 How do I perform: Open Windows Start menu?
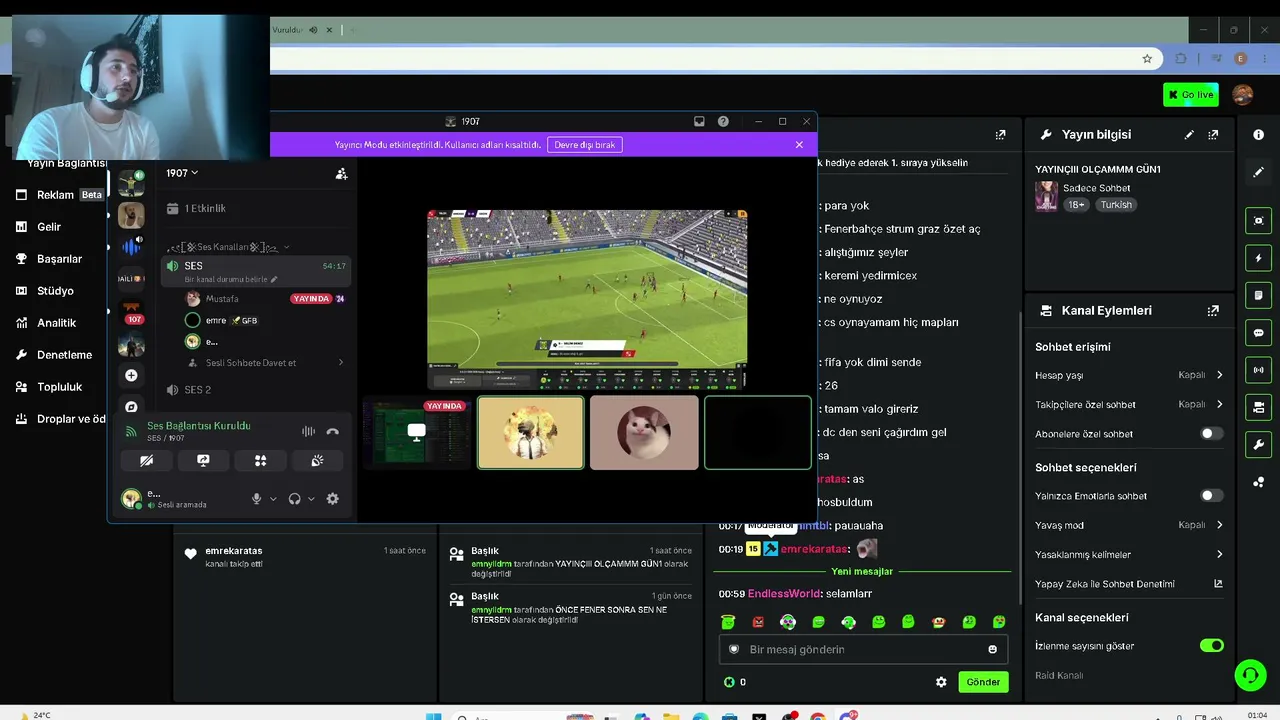[x=433, y=717]
